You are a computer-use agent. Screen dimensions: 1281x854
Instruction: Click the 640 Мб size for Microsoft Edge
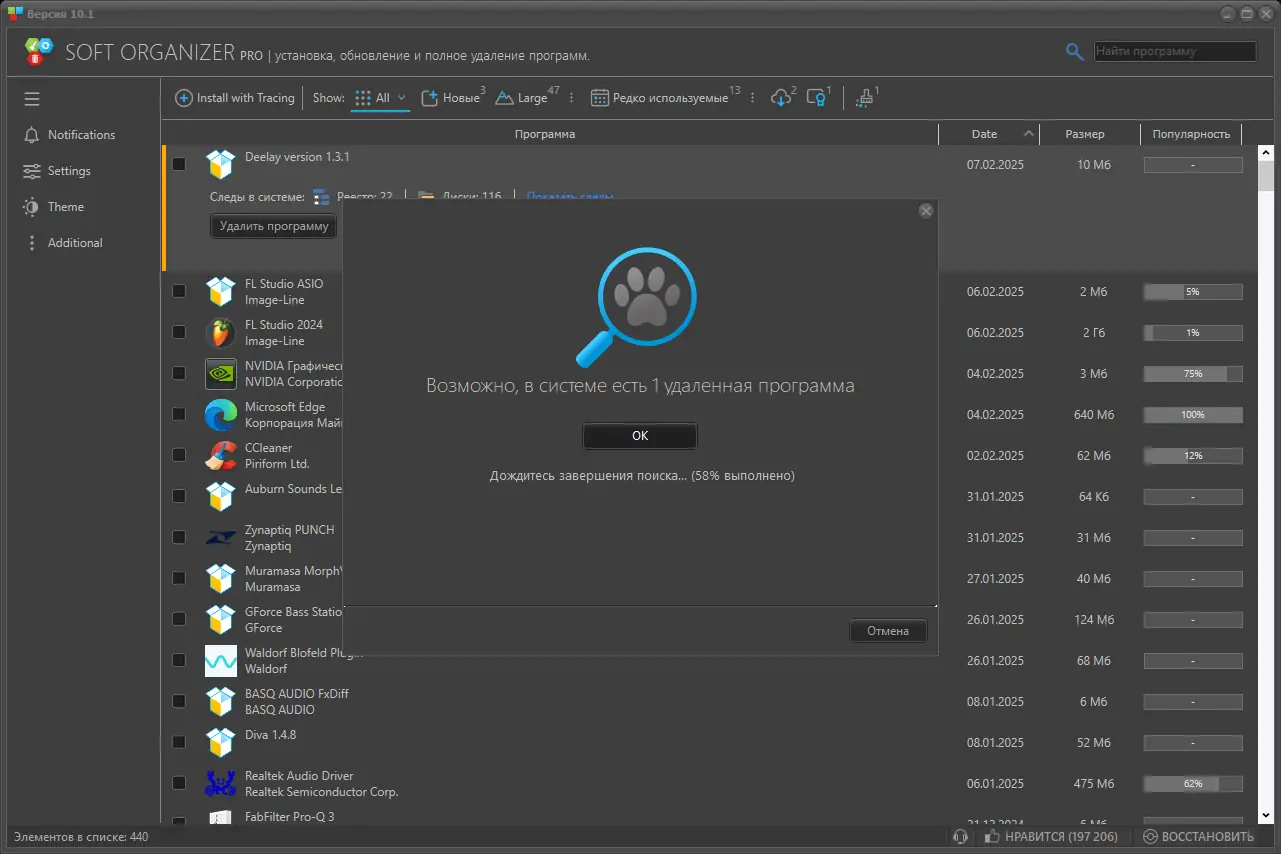point(1093,415)
